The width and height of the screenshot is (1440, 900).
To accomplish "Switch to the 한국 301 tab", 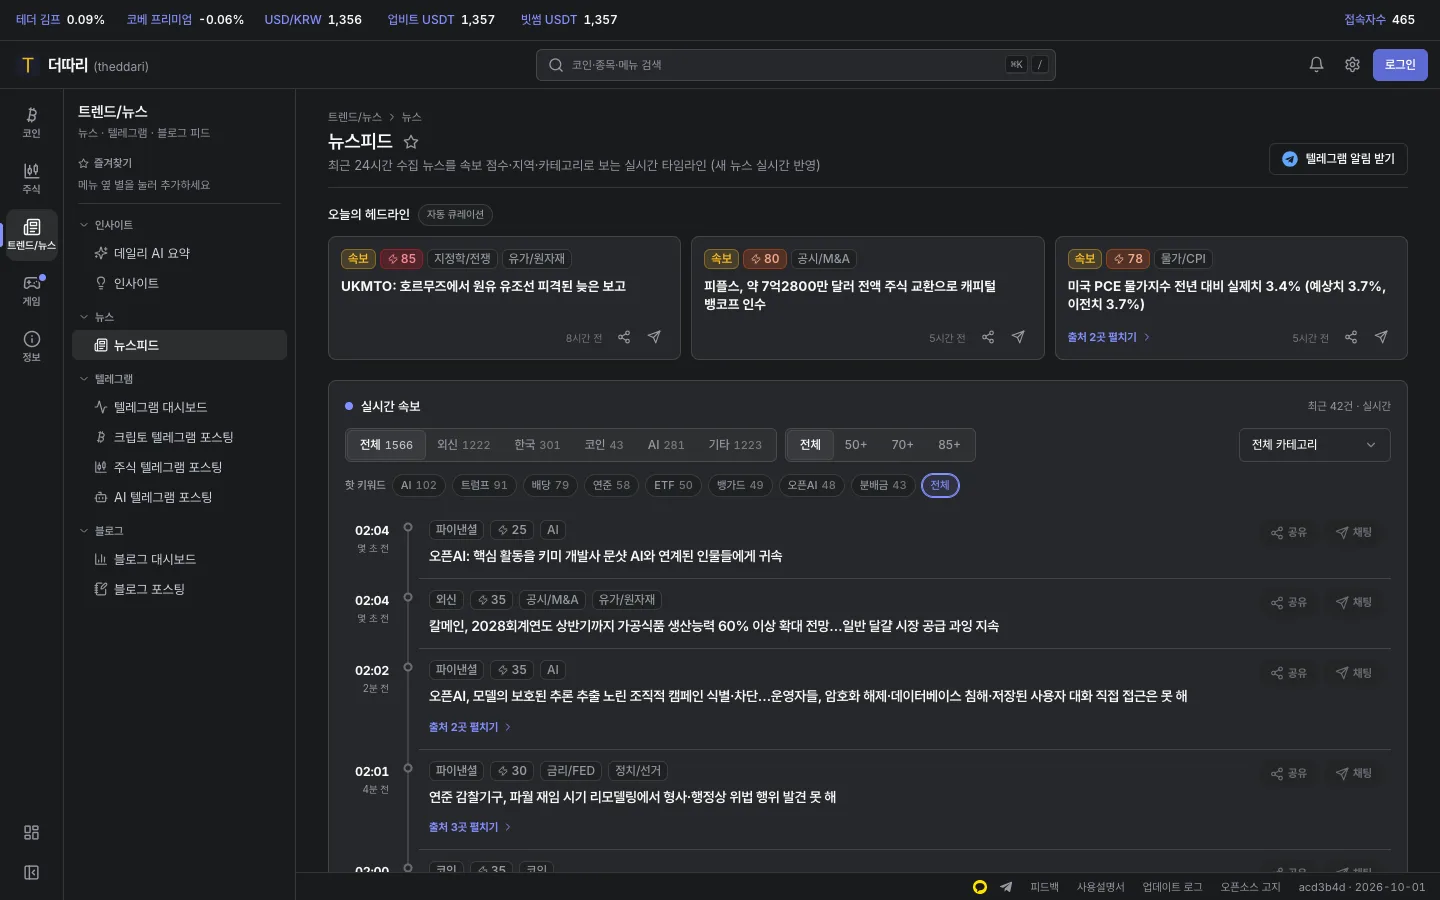I will click(537, 445).
